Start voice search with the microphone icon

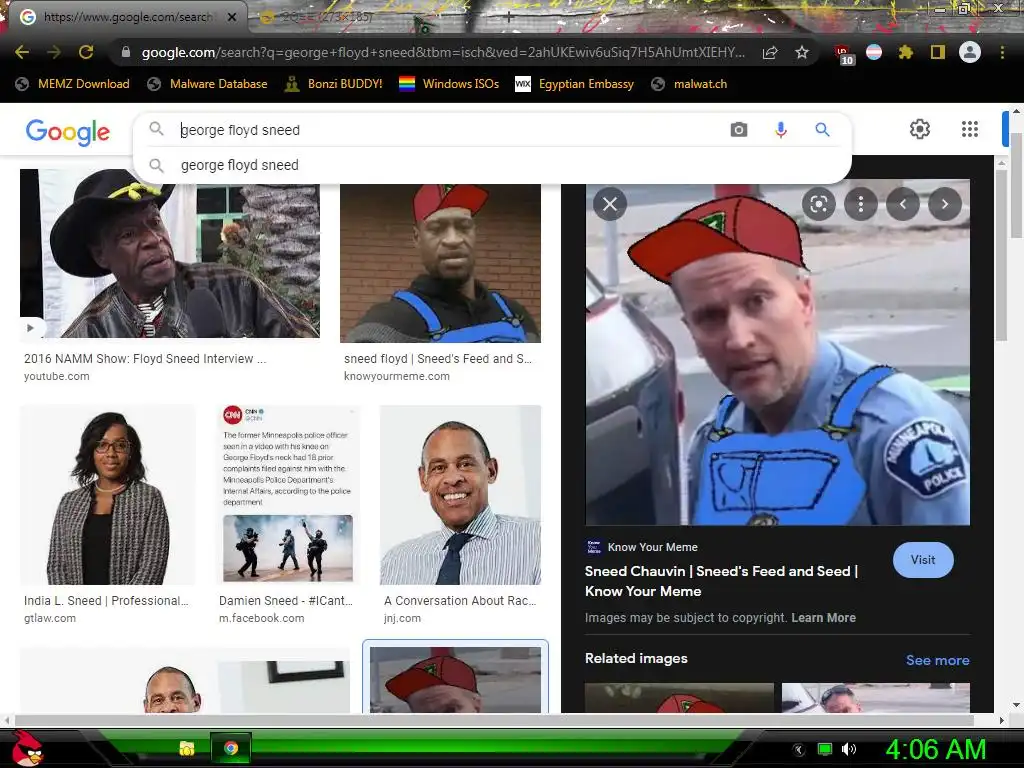pyautogui.click(x=780, y=130)
